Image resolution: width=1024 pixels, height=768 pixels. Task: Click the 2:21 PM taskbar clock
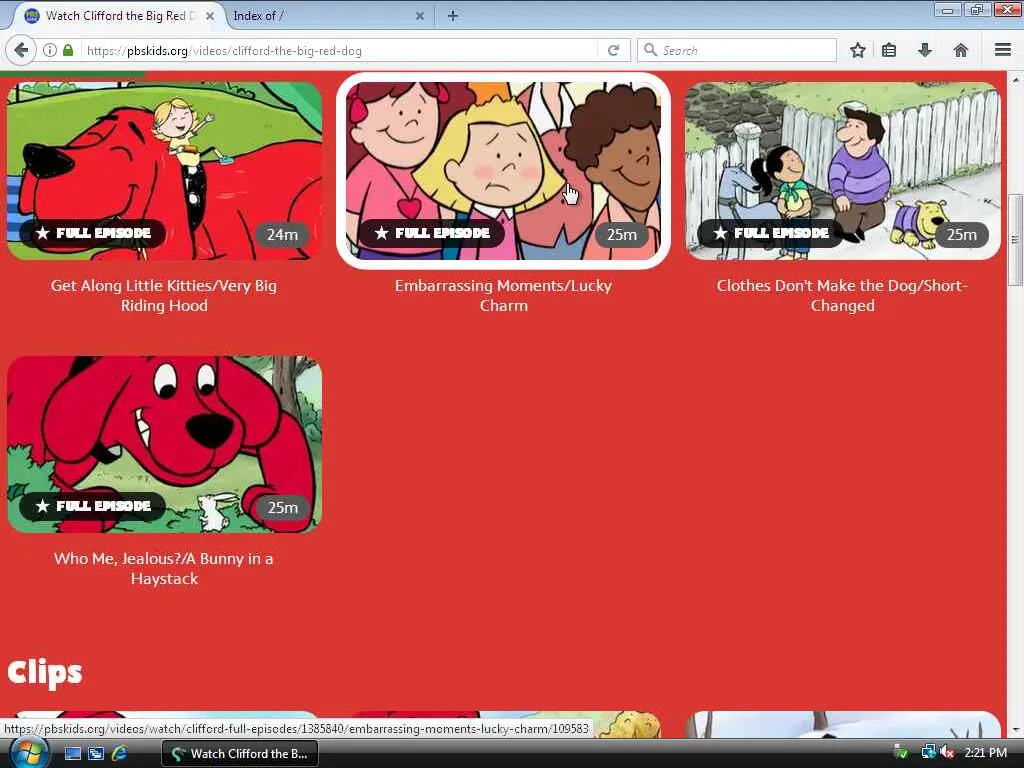pyautogui.click(x=985, y=753)
